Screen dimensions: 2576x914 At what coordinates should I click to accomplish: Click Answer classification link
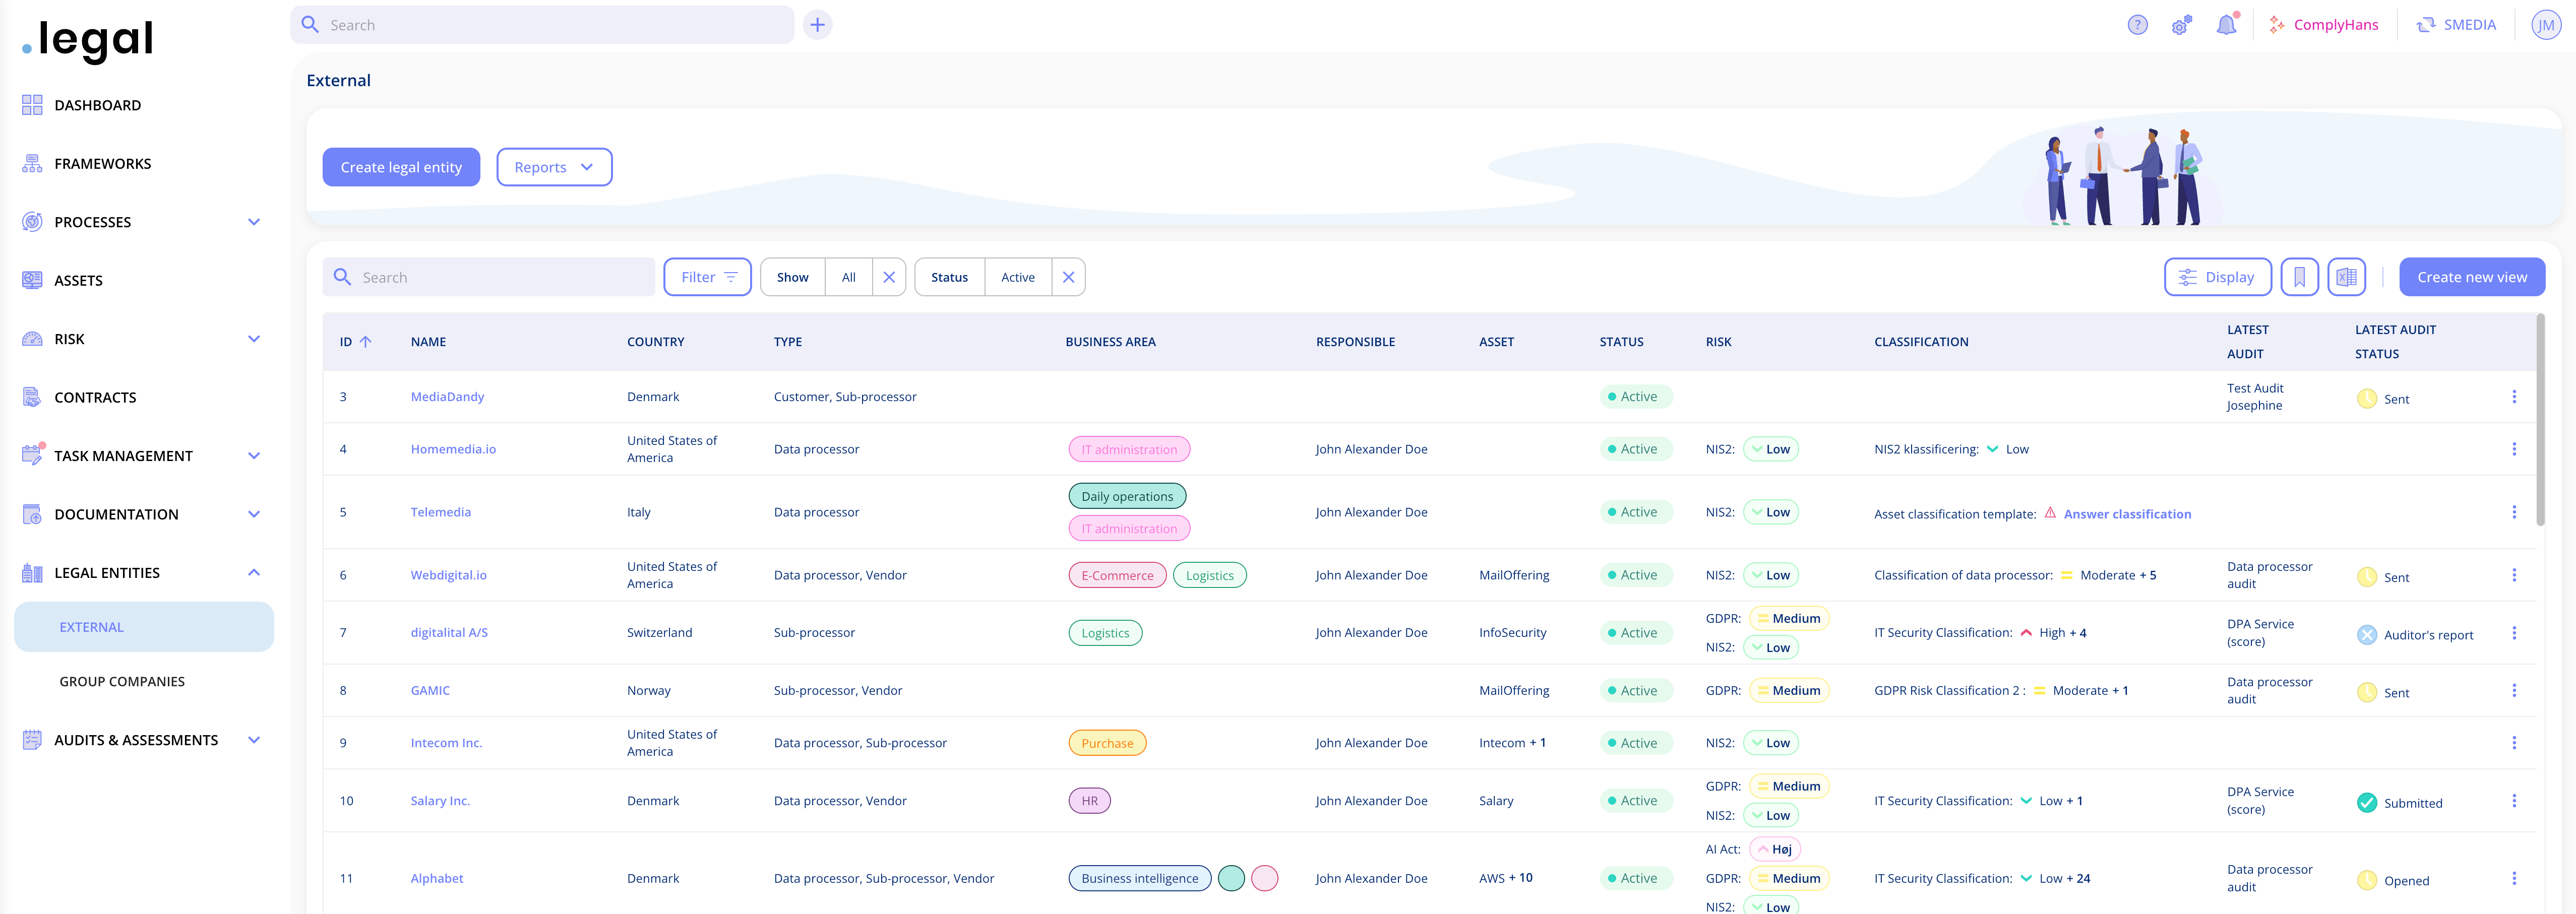[x=2127, y=514]
